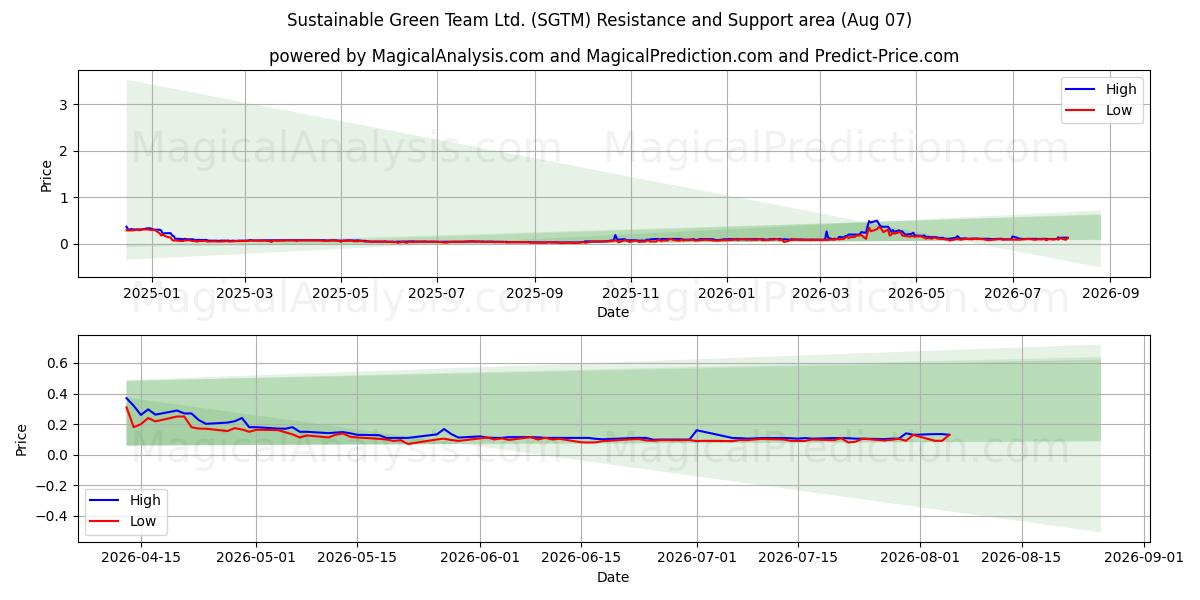1200x600 pixels.
Task: Click the '2026-05-15' date tick label
Action: click(358, 559)
